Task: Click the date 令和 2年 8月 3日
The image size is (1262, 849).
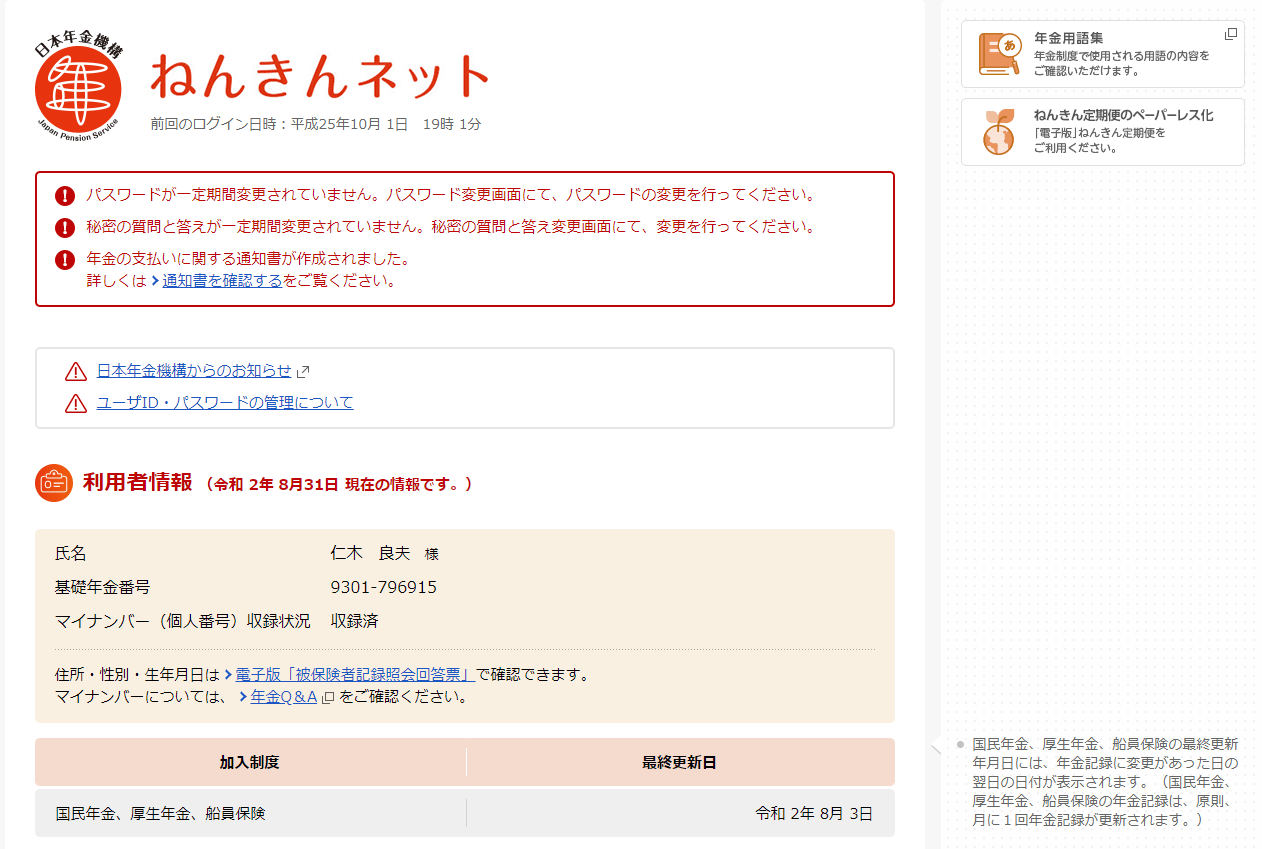Action: [x=814, y=813]
